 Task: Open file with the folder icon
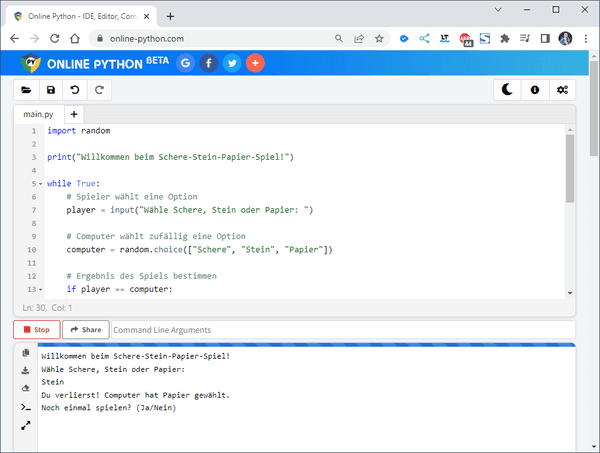click(26, 90)
